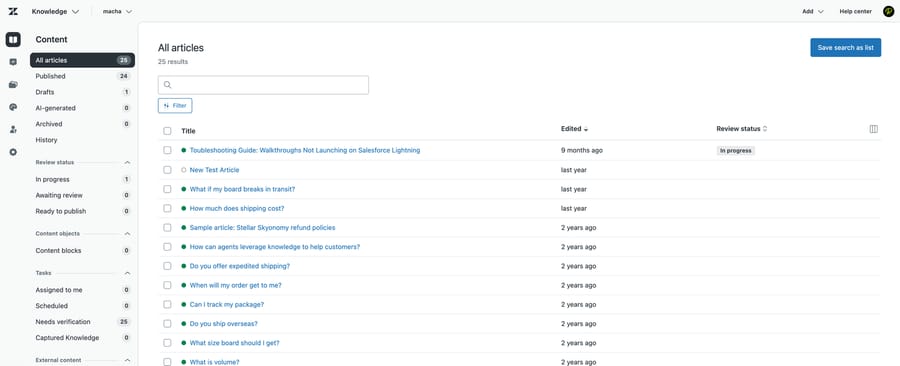Collapse the Review status section
The height and width of the screenshot is (366, 900).
(x=127, y=163)
